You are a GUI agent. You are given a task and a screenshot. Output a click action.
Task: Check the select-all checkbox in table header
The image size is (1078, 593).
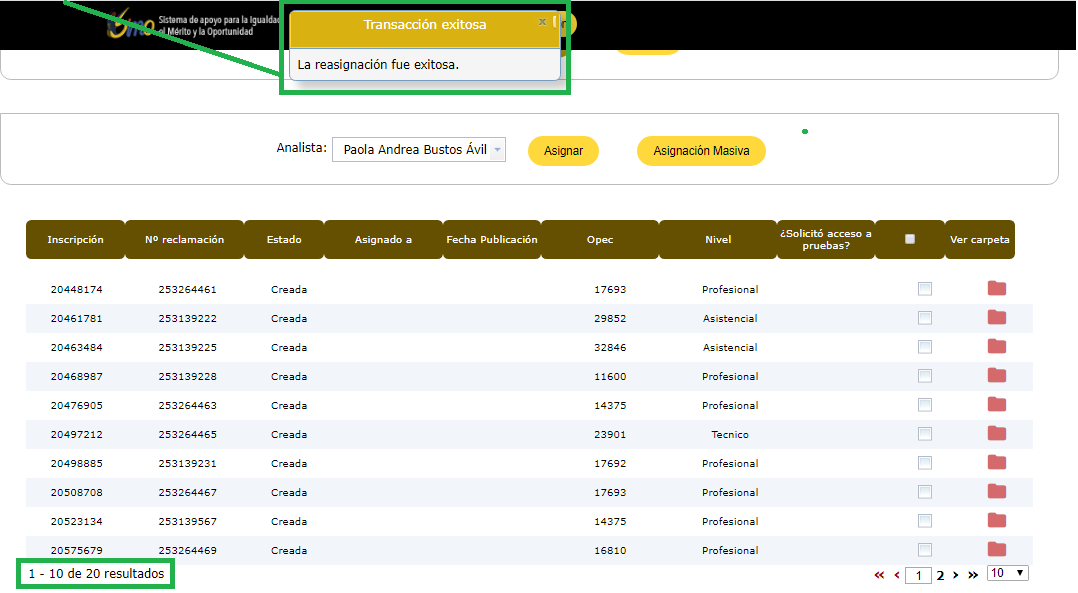[x=909, y=239]
